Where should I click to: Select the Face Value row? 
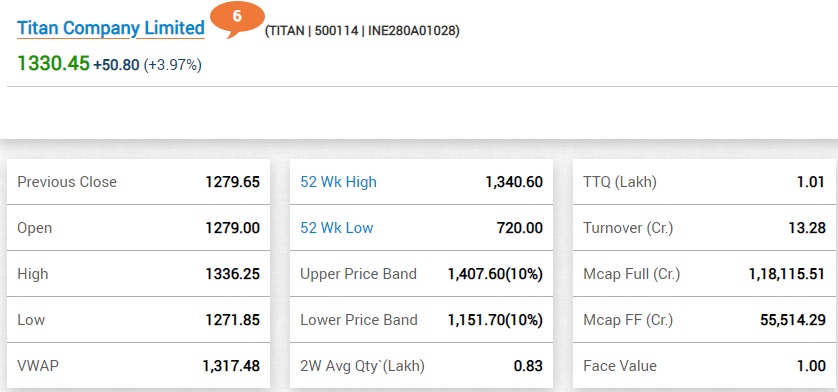(x=704, y=366)
